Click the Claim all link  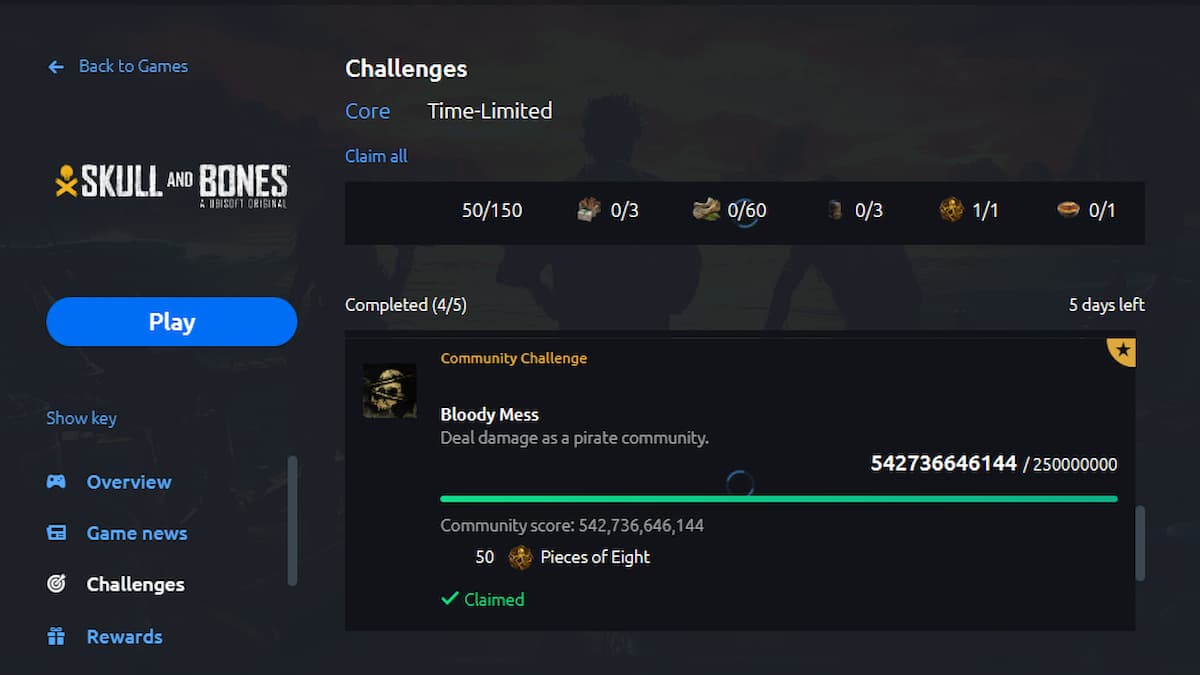tap(376, 156)
